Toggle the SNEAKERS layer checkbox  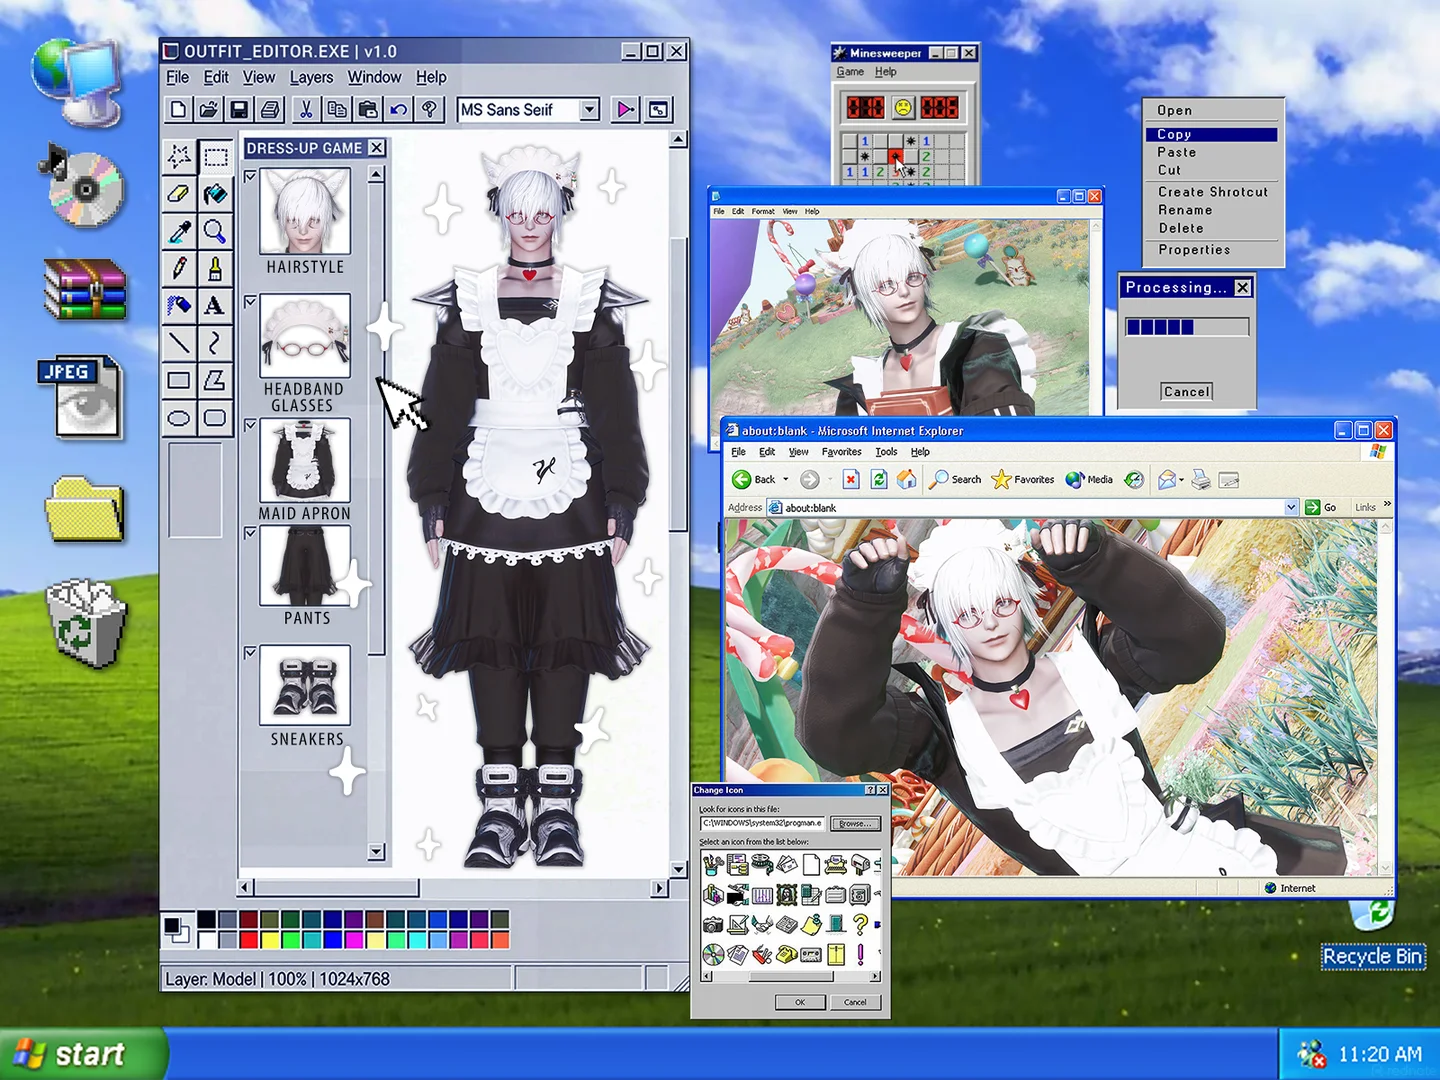250,653
